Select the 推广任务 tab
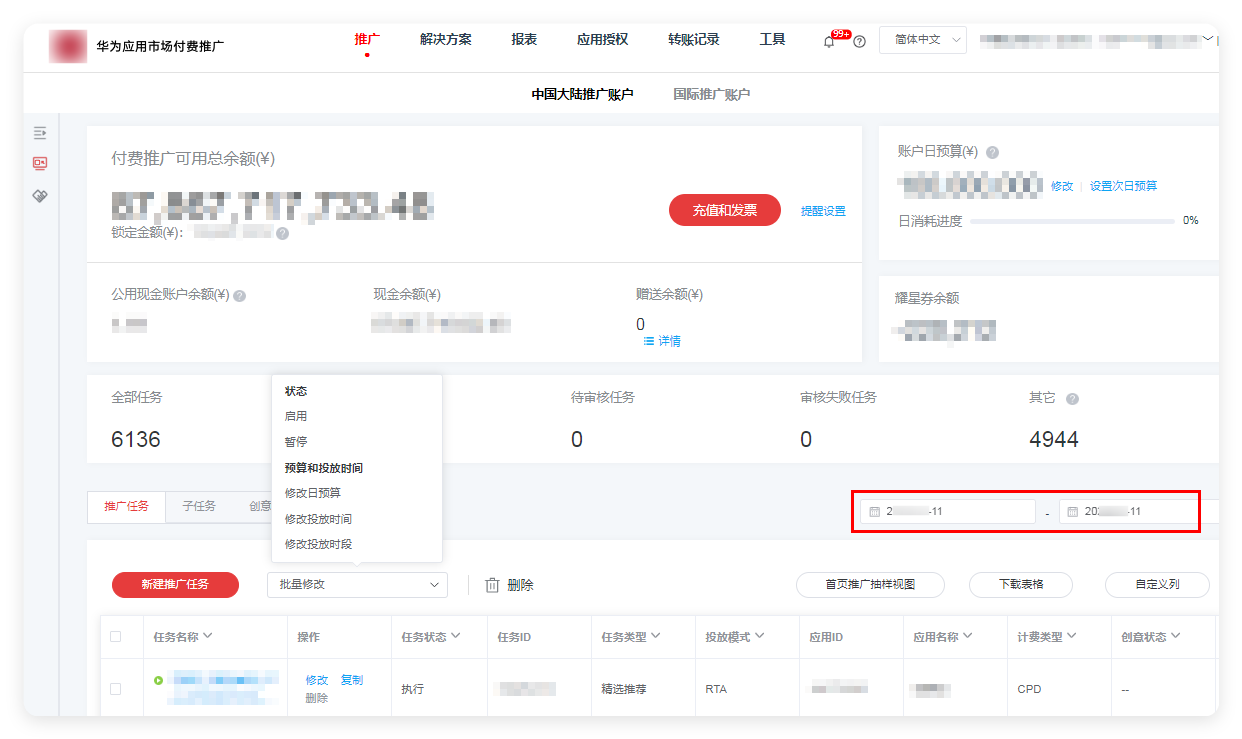The image size is (1242, 739). 127,506
